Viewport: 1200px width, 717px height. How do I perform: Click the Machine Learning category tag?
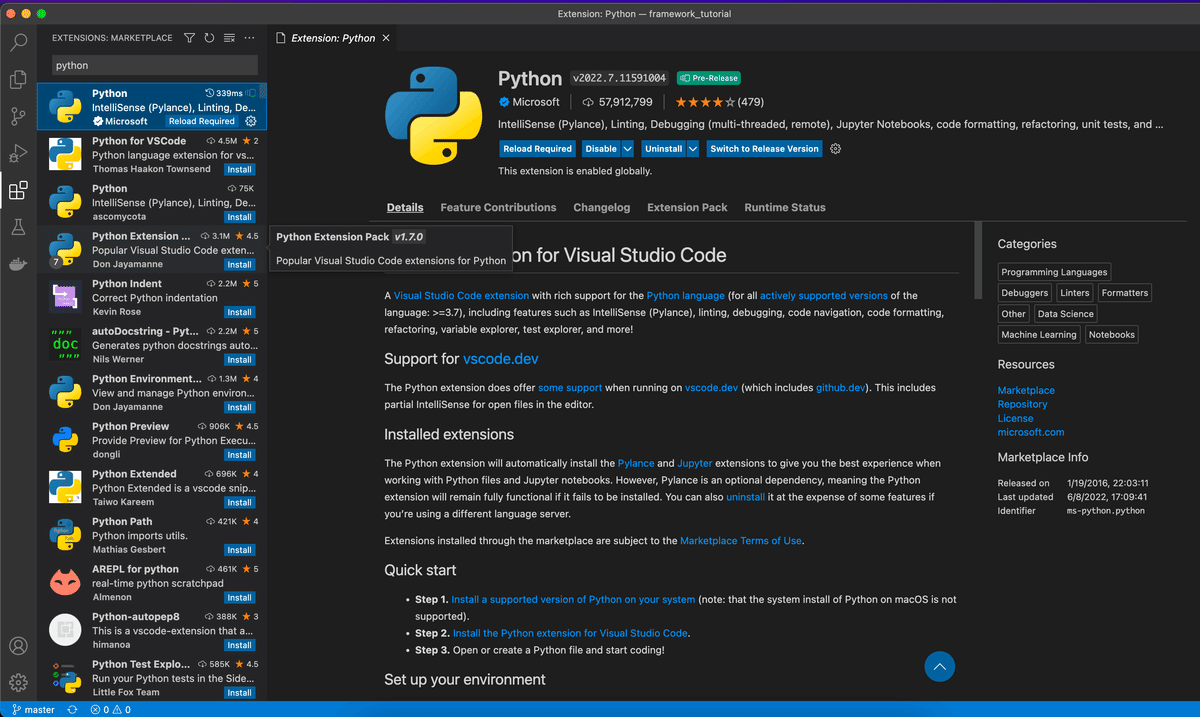(1039, 335)
